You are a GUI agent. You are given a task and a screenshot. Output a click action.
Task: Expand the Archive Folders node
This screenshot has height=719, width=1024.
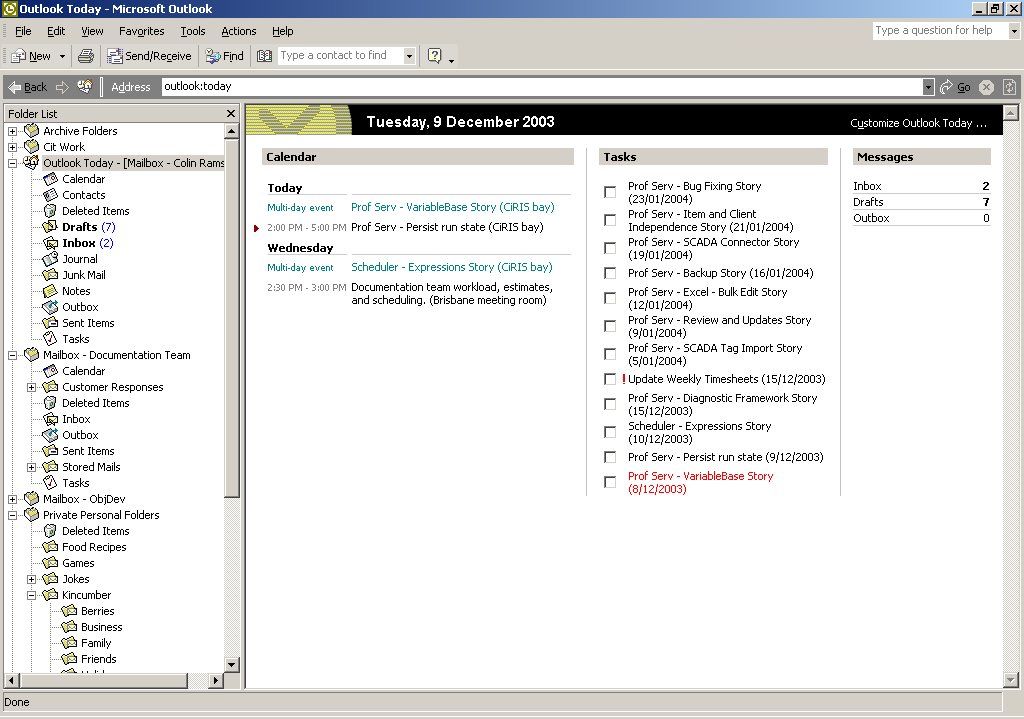(12, 131)
